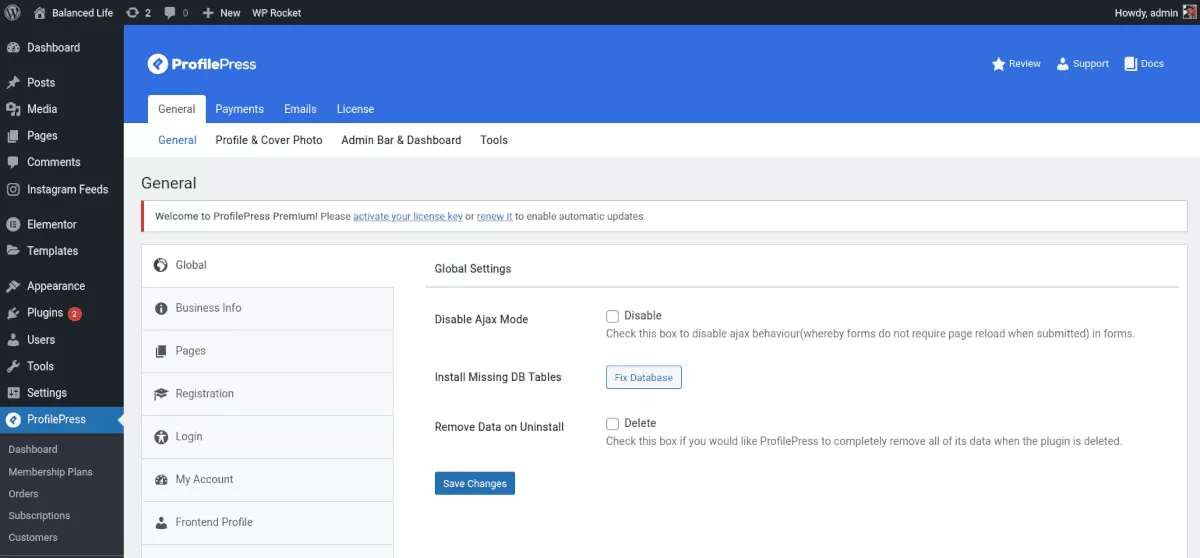
Task: Enable the Disable Ajax Mode checkbox
Action: 613,316
